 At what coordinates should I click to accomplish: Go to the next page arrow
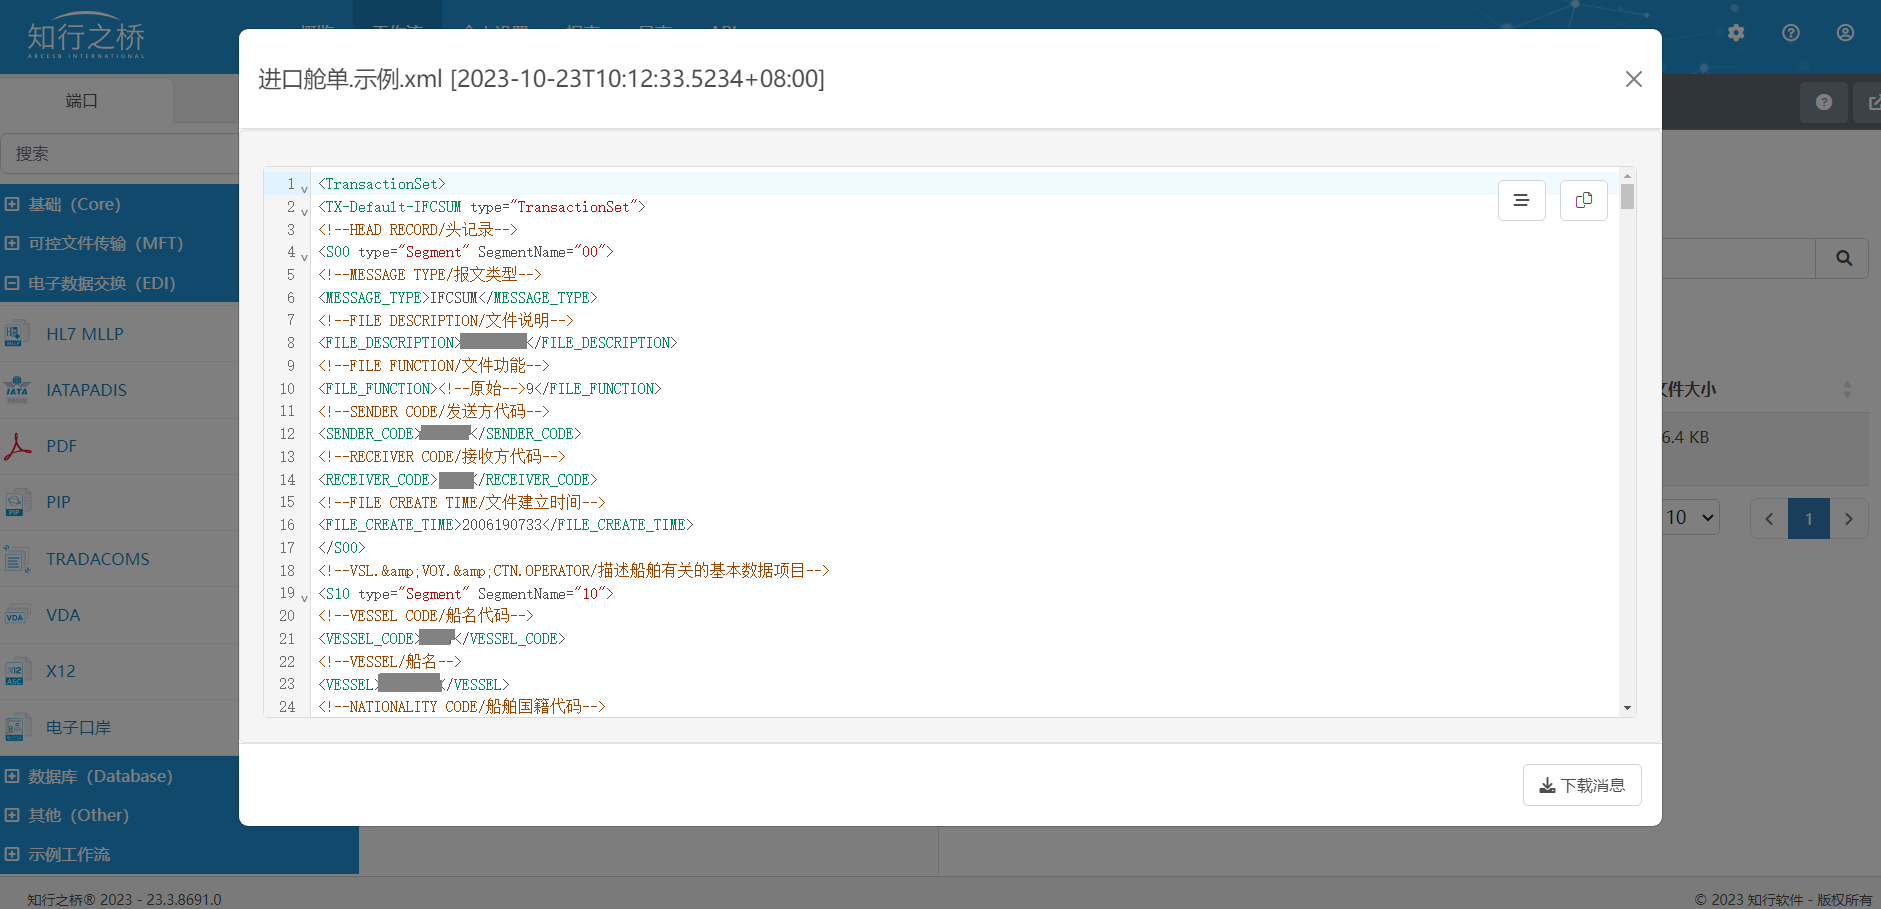pos(1848,519)
